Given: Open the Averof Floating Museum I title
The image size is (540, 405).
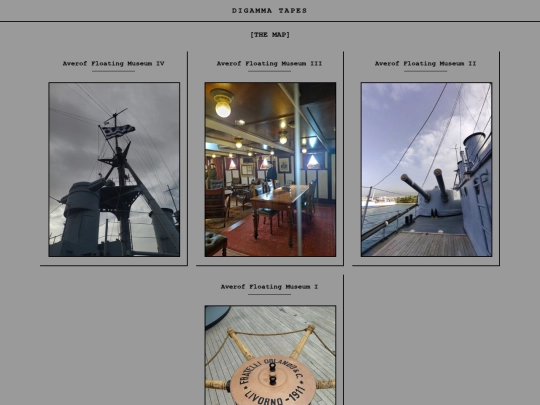Looking at the screenshot, I should click(269, 287).
